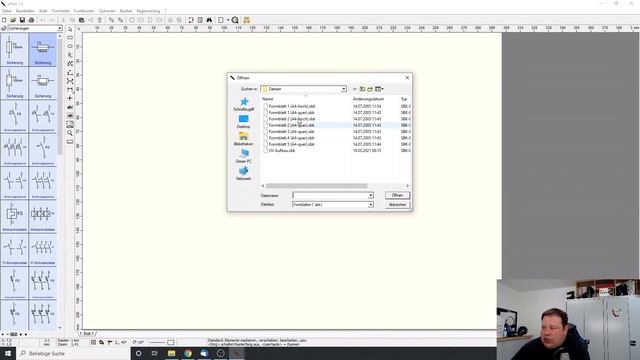Click the binoculars search toolbar icon
The height and width of the screenshot is (360, 640).
coord(209,20)
